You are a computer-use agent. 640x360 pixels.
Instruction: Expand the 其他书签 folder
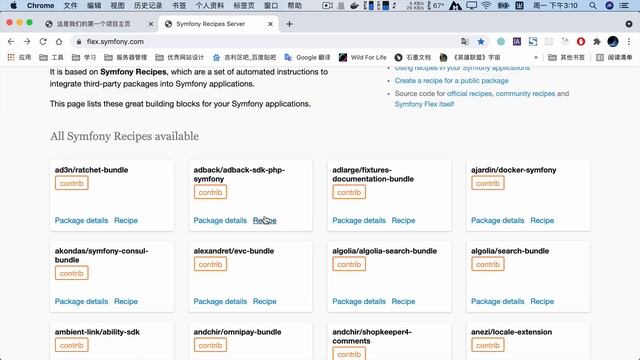[566, 57]
